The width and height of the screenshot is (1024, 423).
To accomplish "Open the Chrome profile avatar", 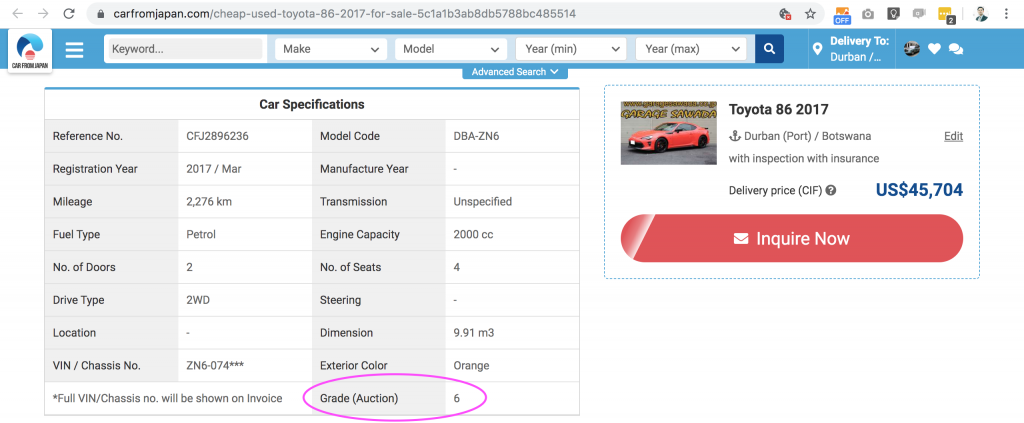I will (x=981, y=14).
